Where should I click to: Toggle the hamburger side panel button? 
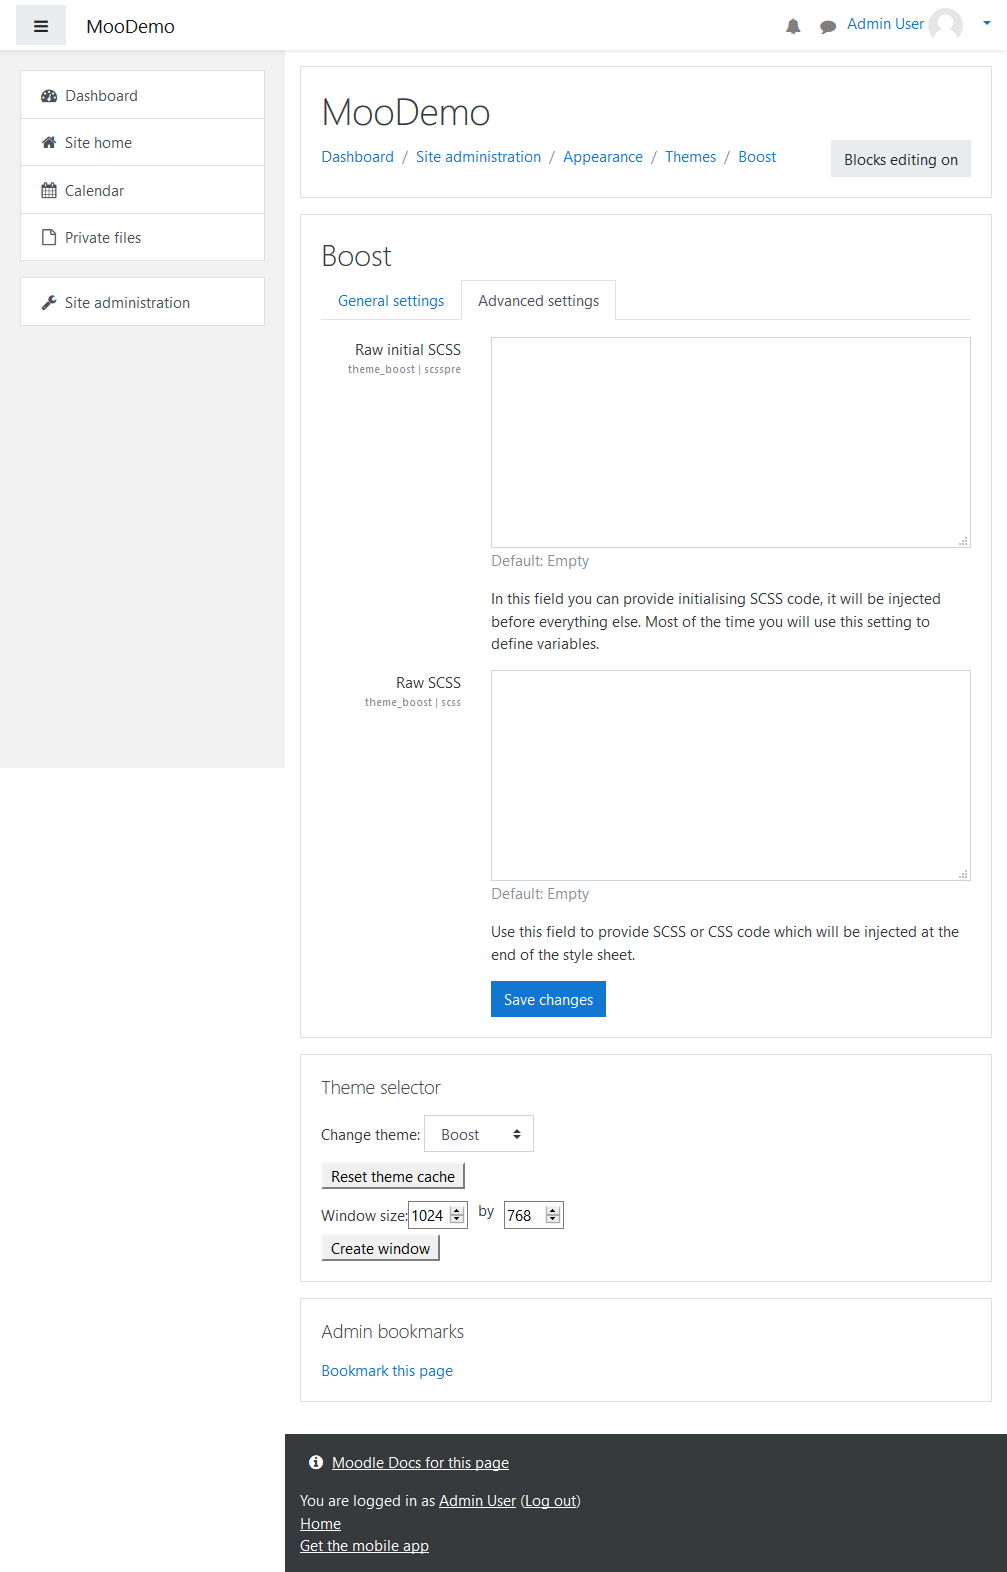point(41,26)
